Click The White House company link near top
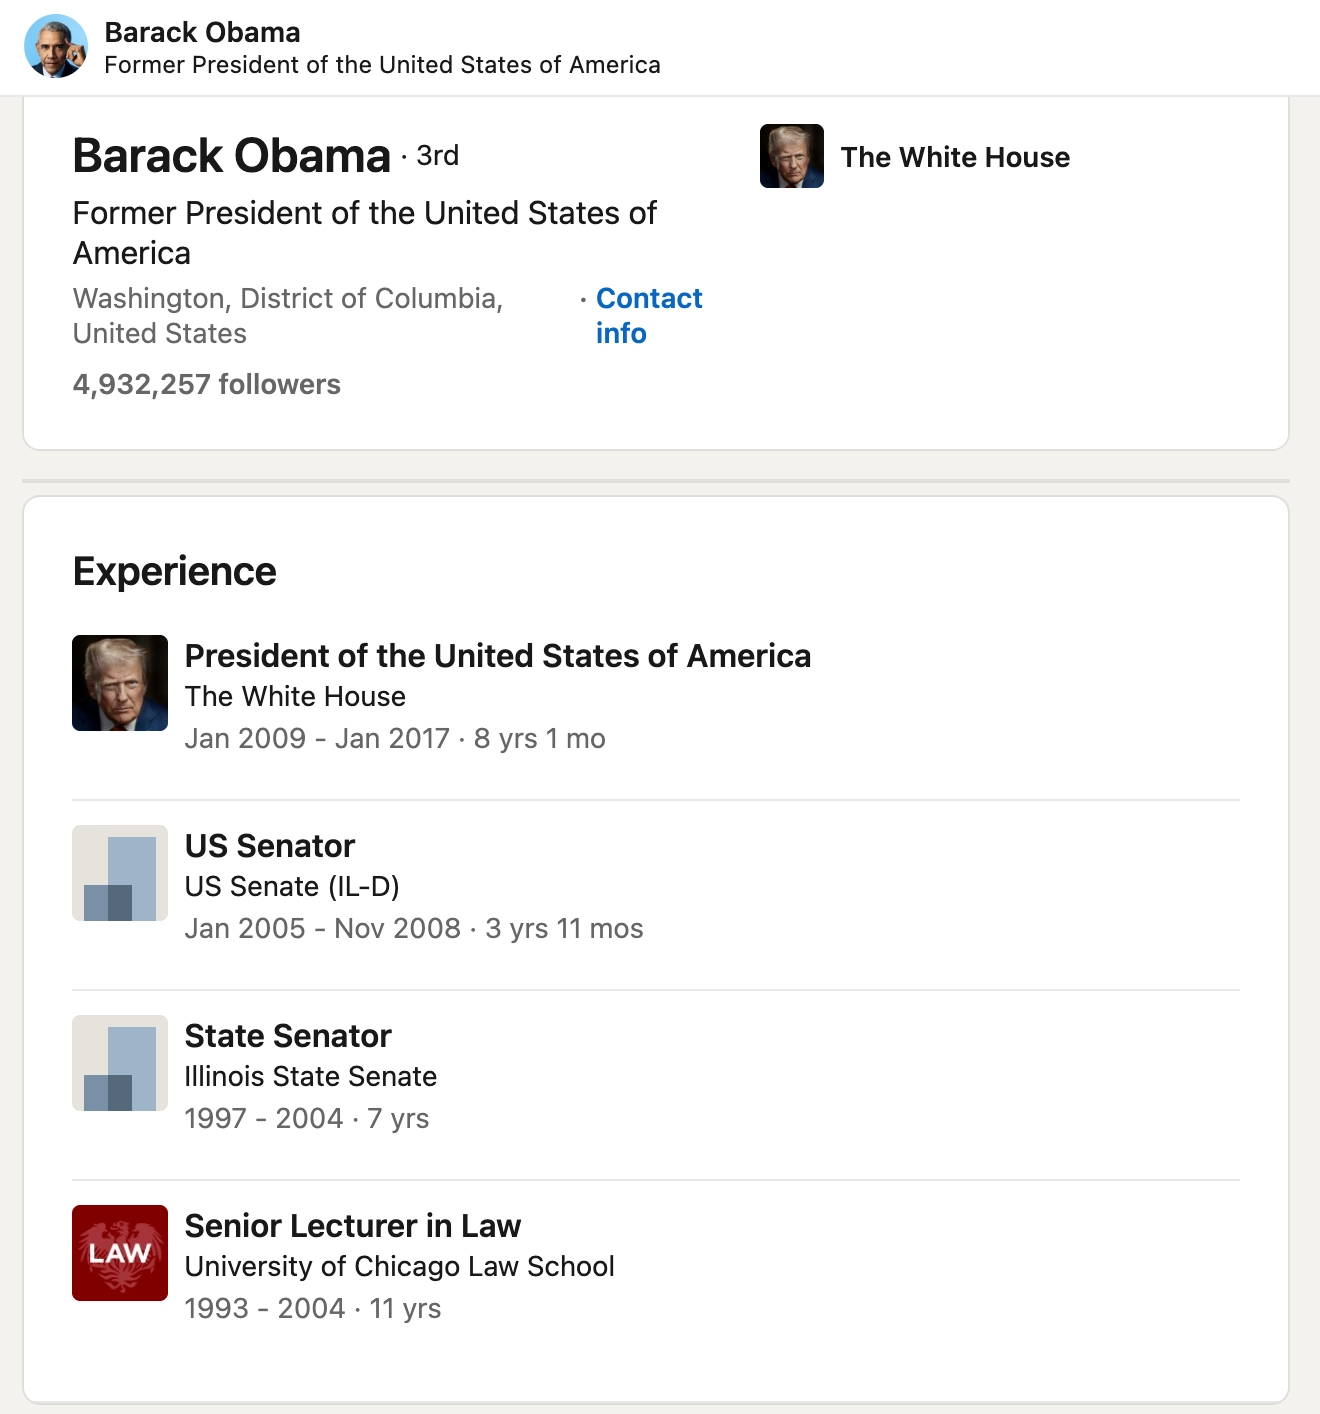1320x1414 pixels. 955,157
